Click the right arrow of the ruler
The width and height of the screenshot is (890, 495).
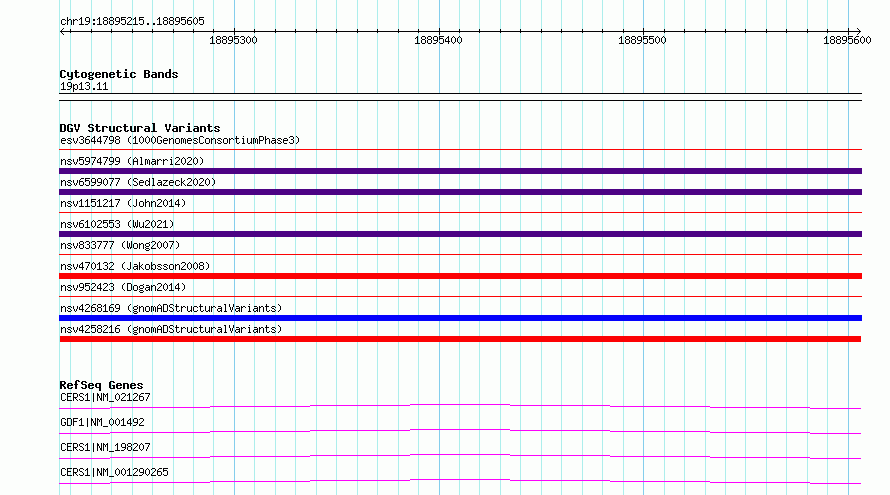click(858, 32)
